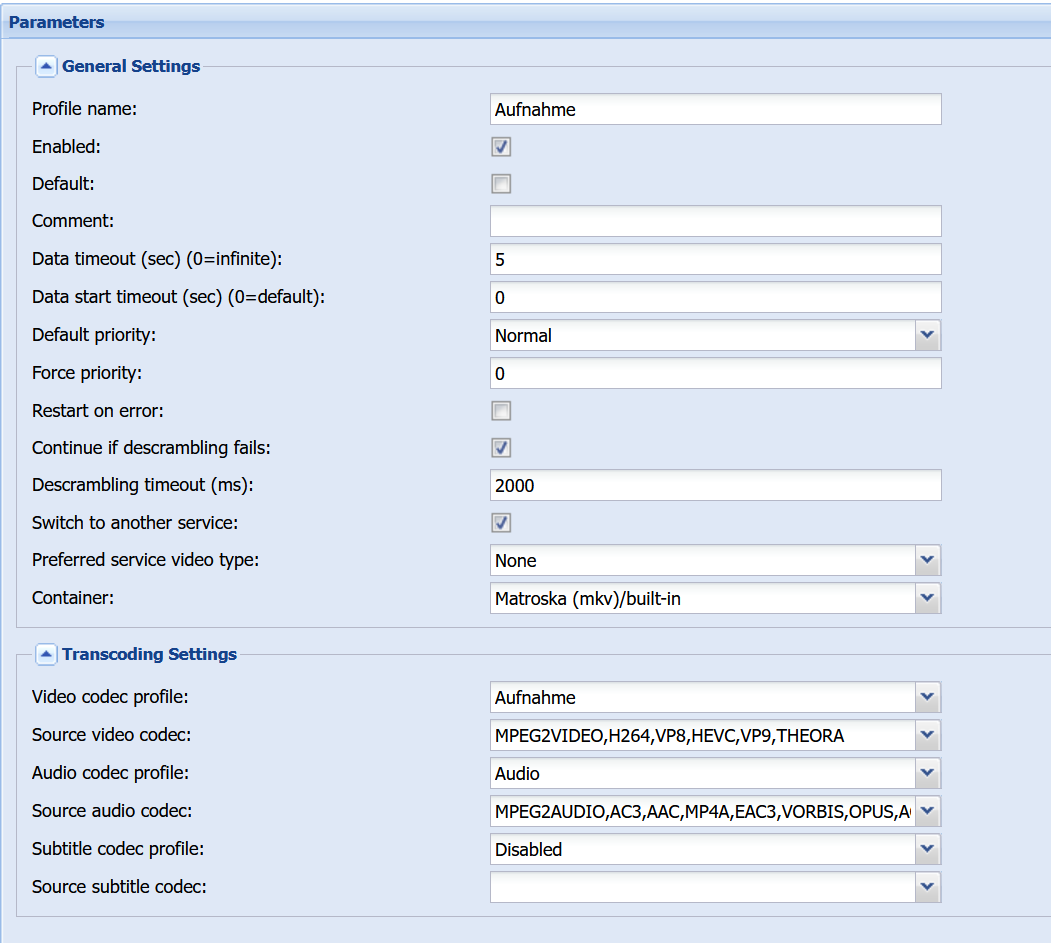Collapse the Transcoding Settings section
This screenshot has height=943, width=1051.
[x=46, y=654]
